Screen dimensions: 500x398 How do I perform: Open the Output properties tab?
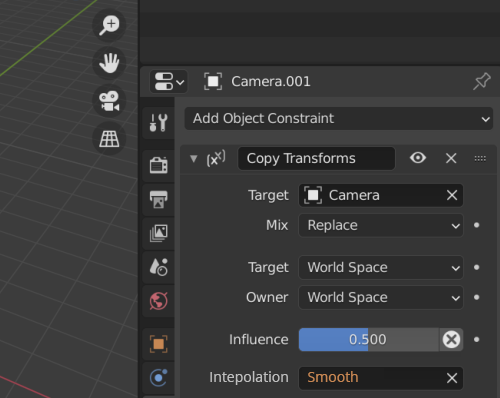158,199
